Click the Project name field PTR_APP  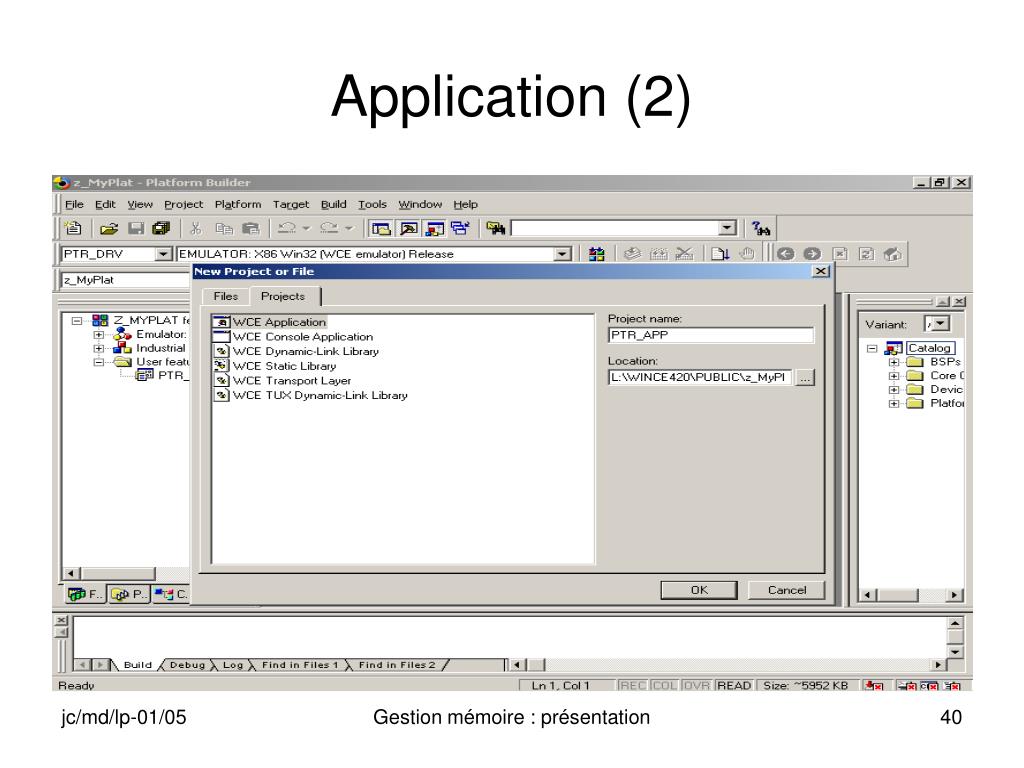(x=711, y=335)
